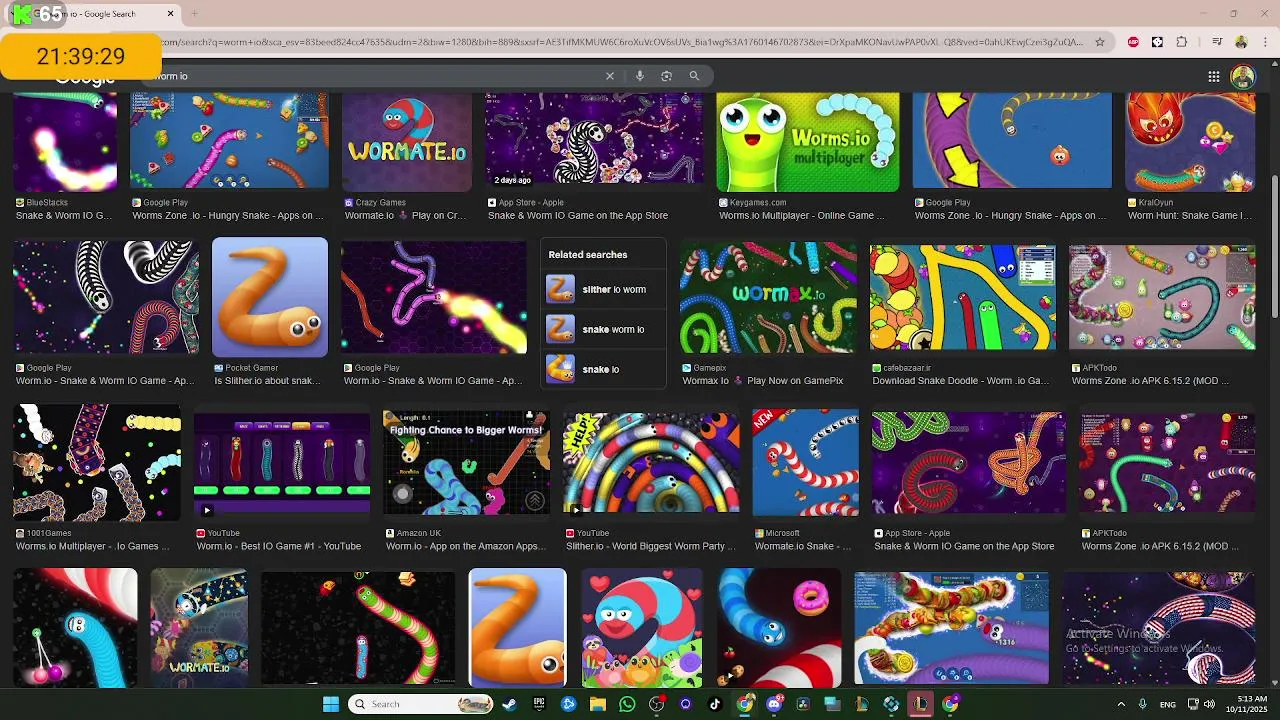This screenshot has width=1280, height=720.
Task: Switch the ENG input language indicator
Action: (1168, 704)
